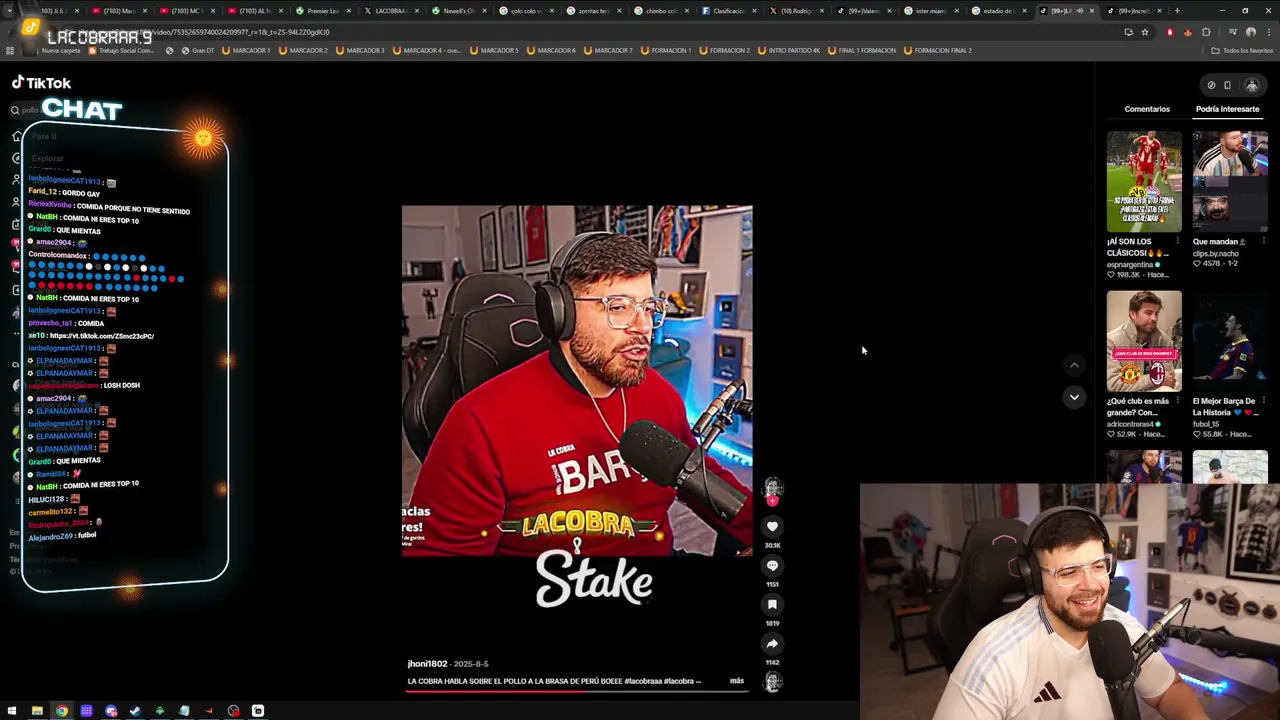The width and height of the screenshot is (1280, 720).
Task: Like the video with the heart icon
Action: pyautogui.click(x=772, y=526)
